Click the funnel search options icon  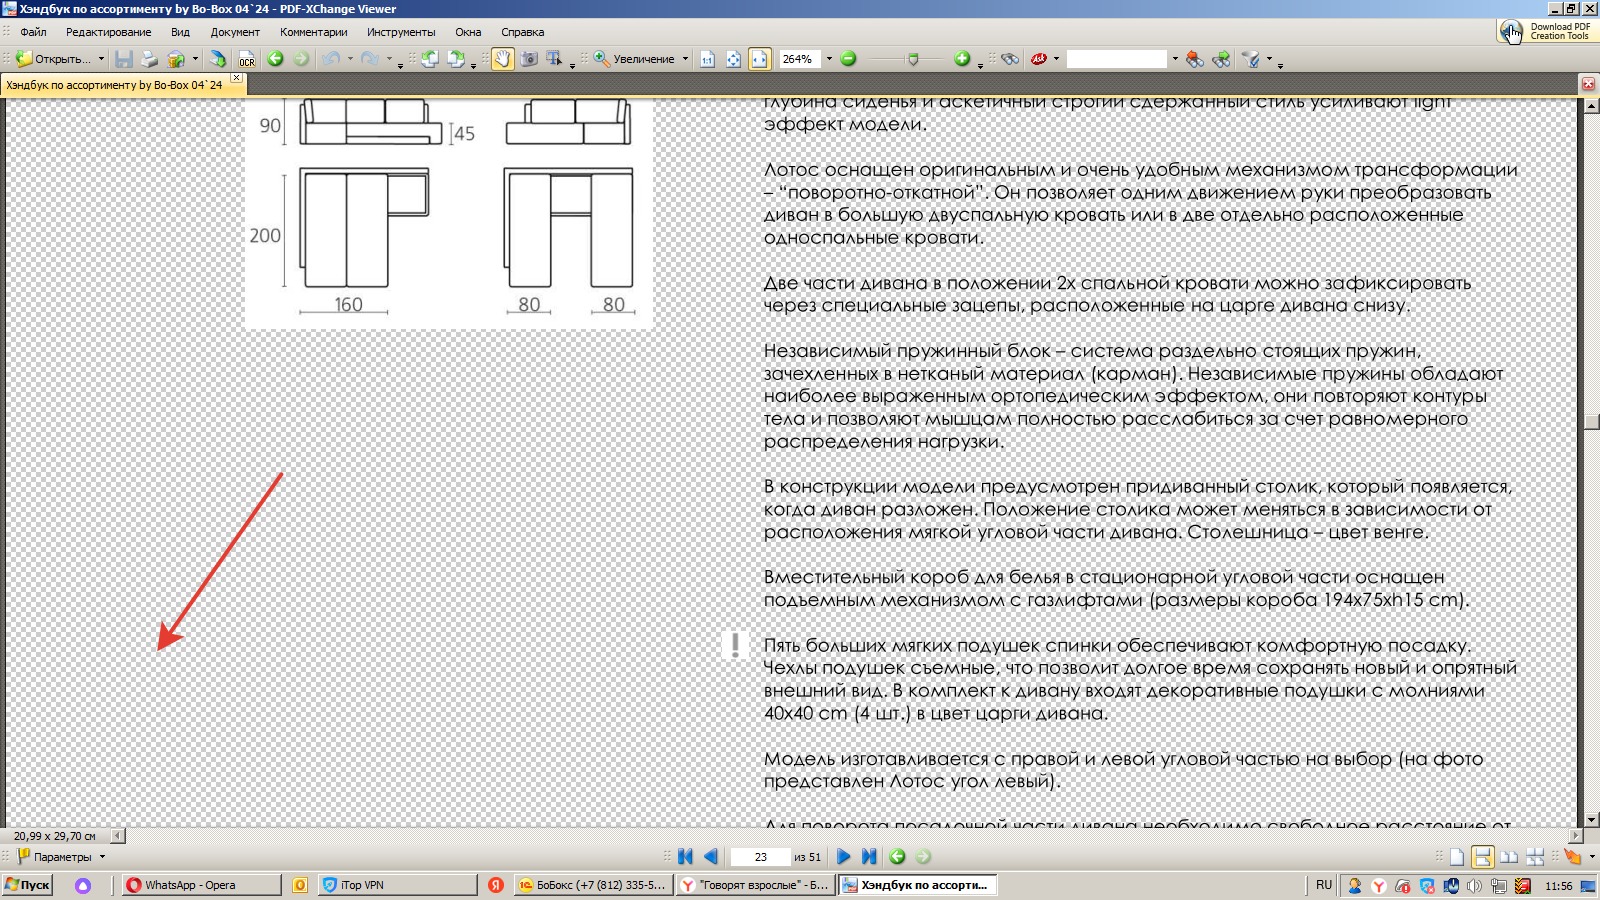(1250, 59)
